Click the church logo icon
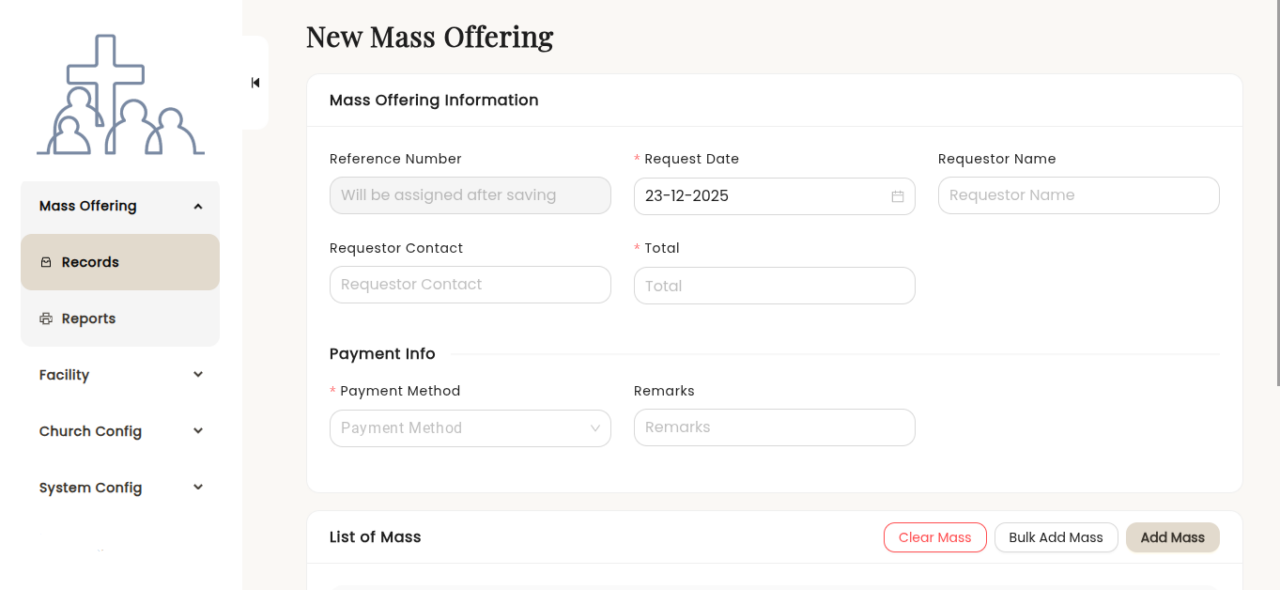The image size is (1280, 590). tap(120, 95)
